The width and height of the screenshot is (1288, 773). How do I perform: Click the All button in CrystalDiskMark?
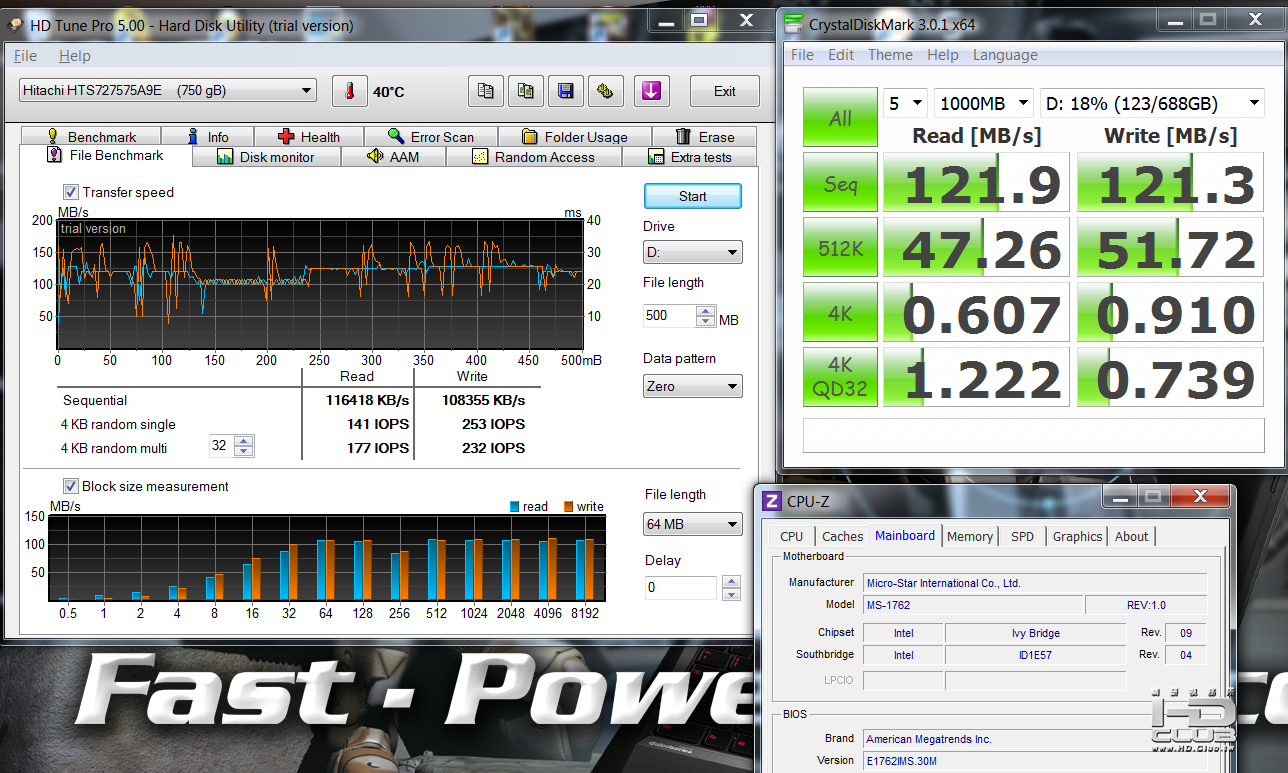840,118
